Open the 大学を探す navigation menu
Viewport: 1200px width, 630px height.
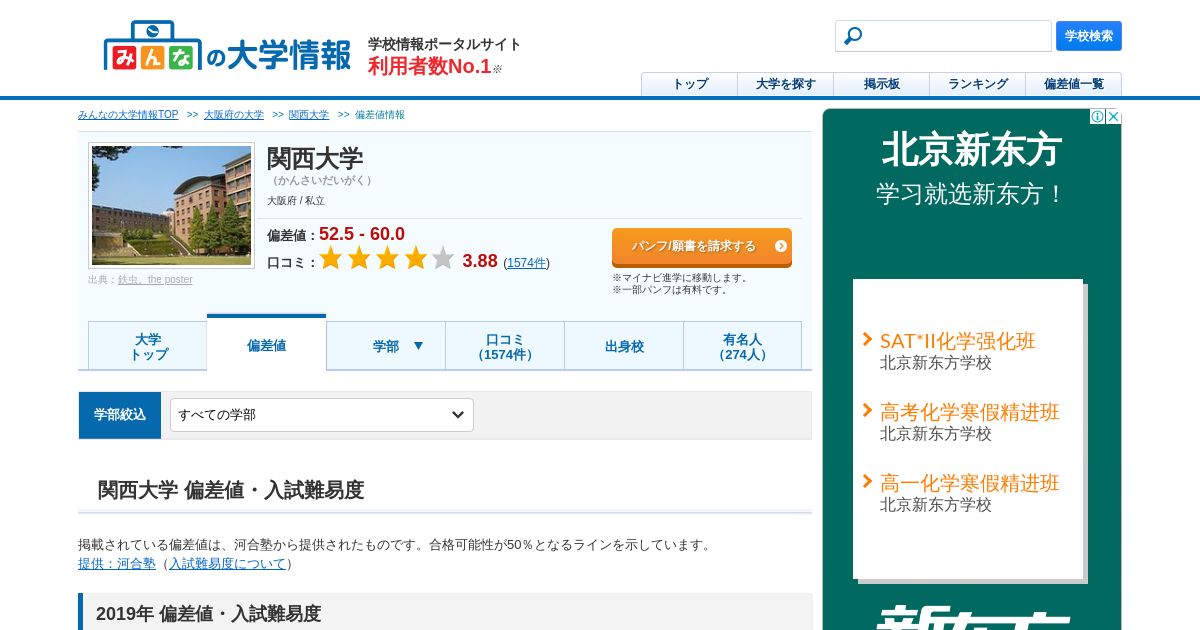click(x=785, y=84)
